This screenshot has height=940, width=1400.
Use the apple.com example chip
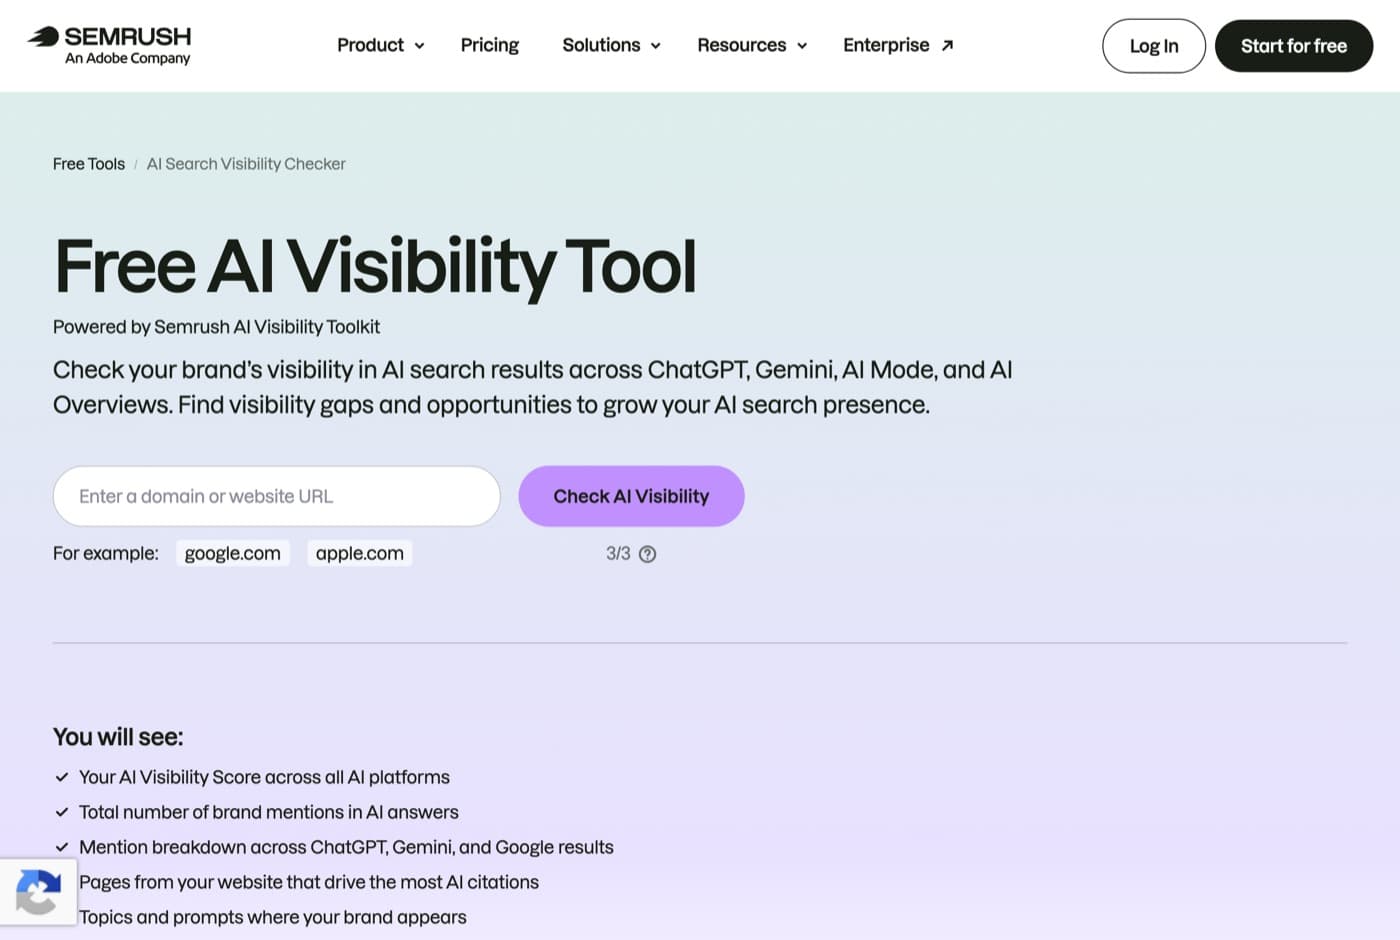tap(360, 553)
